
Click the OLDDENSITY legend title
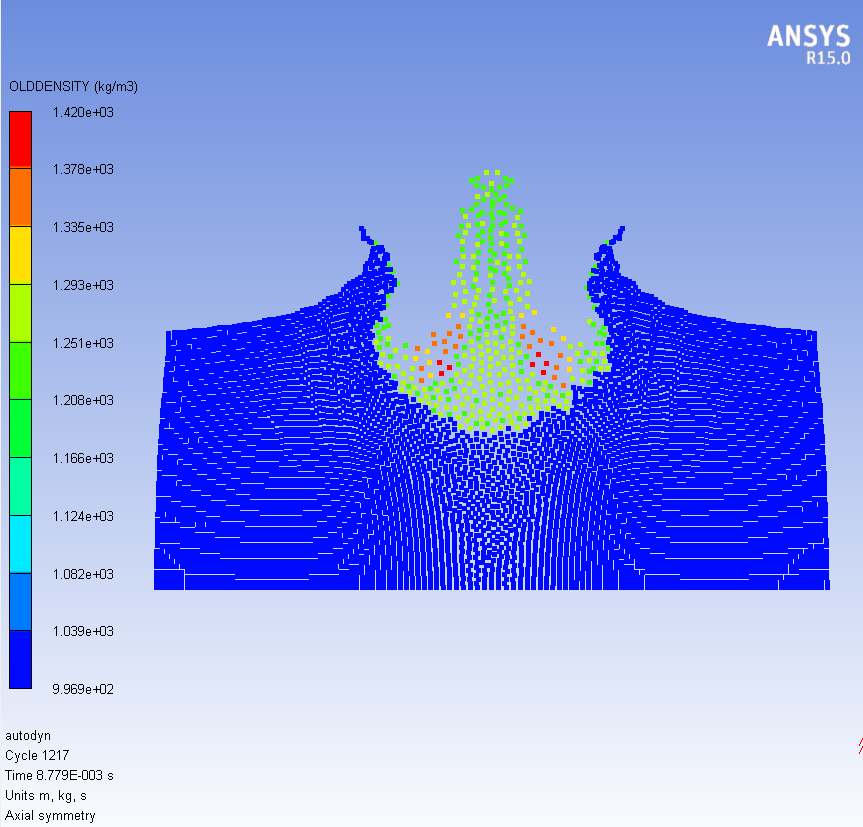[x=72, y=87]
